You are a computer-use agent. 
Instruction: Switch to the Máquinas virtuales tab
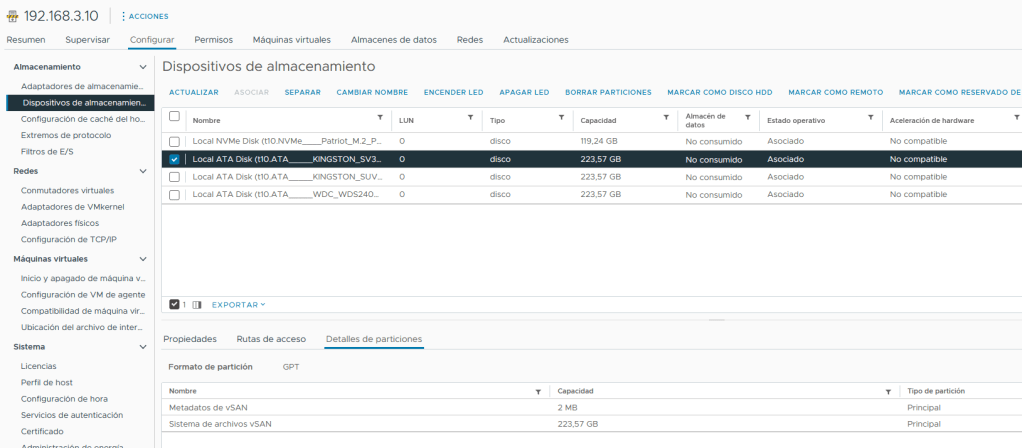pos(291,40)
